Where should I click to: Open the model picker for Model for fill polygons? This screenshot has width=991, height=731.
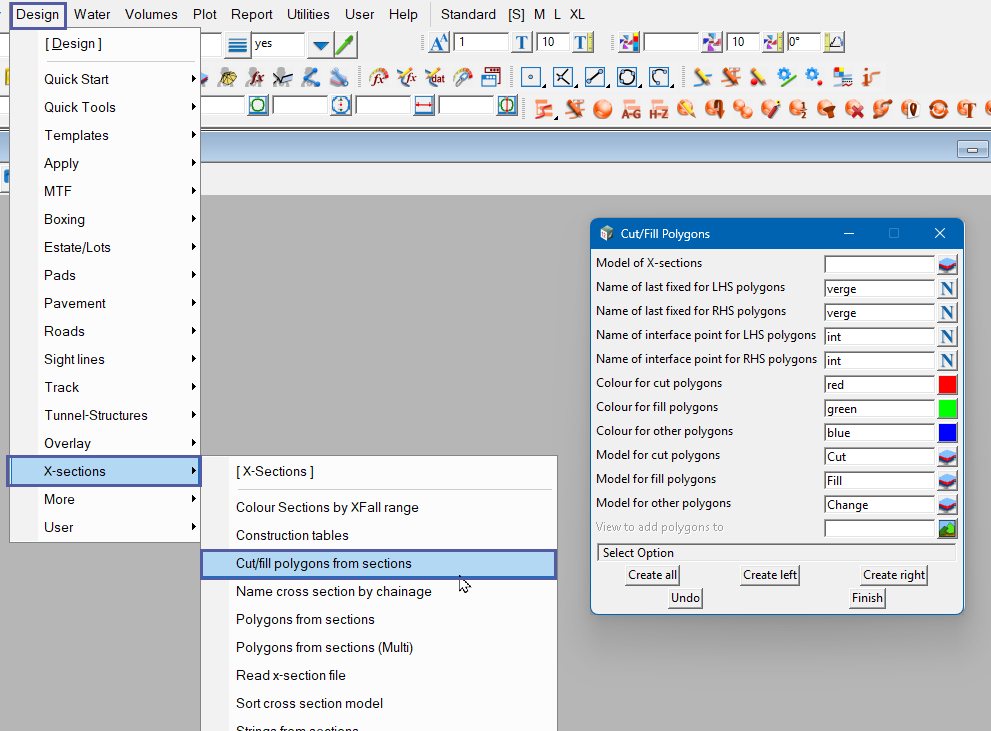point(947,481)
